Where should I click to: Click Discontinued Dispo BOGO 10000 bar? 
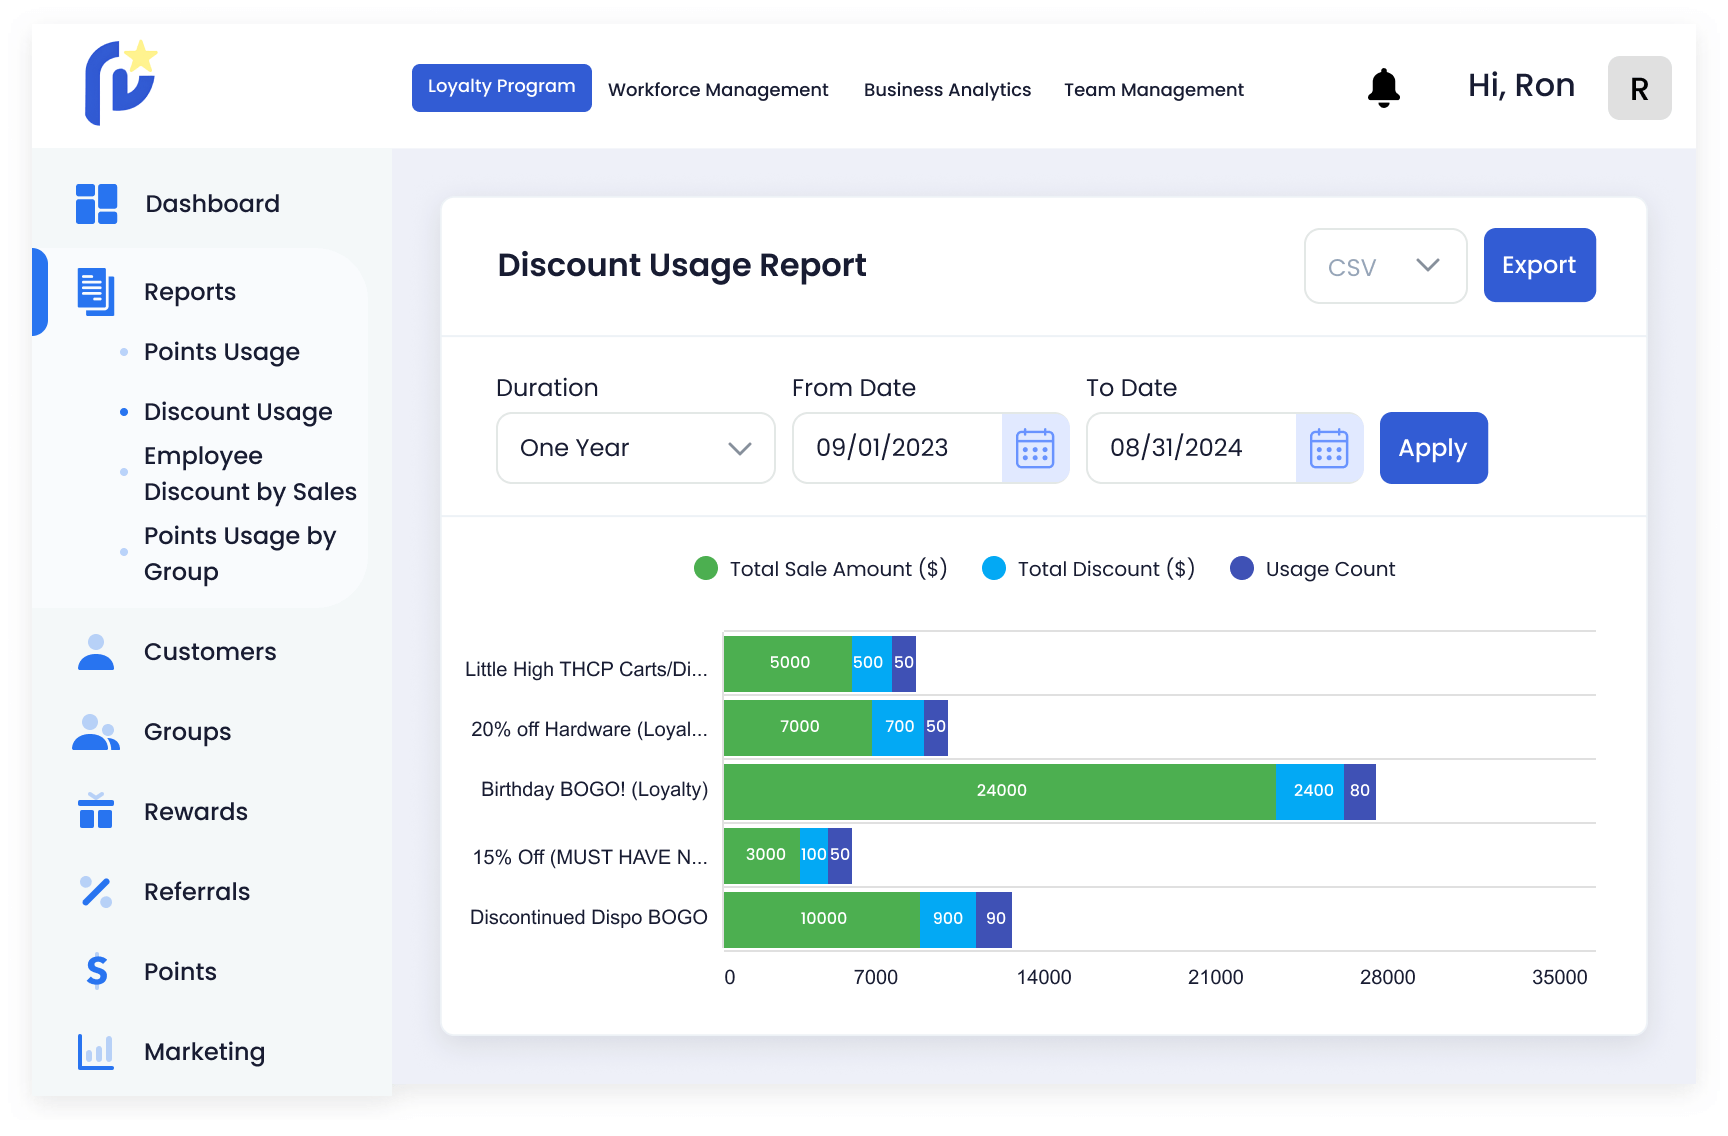(822, 919)
